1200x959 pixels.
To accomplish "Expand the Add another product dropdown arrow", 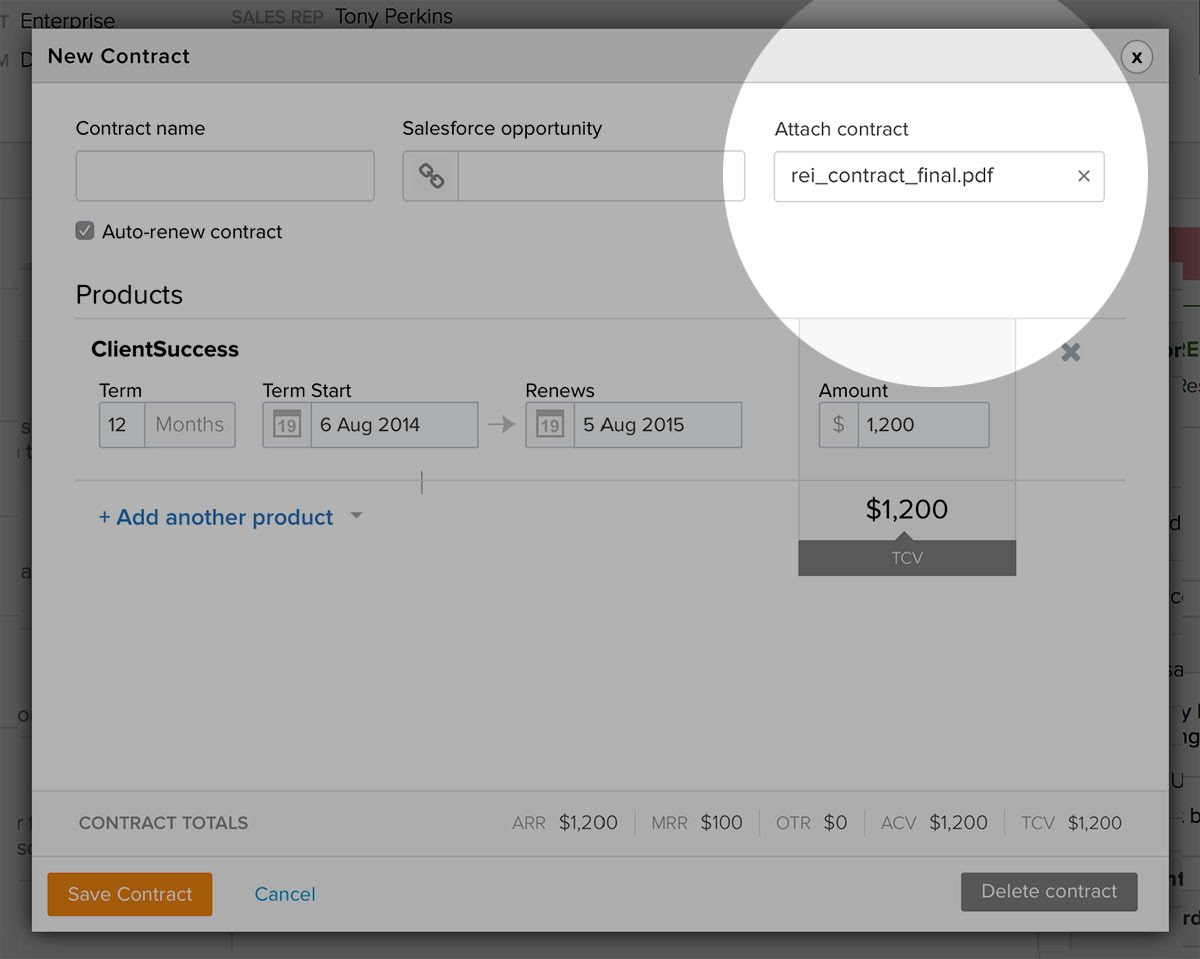I will tap(356, 517).
